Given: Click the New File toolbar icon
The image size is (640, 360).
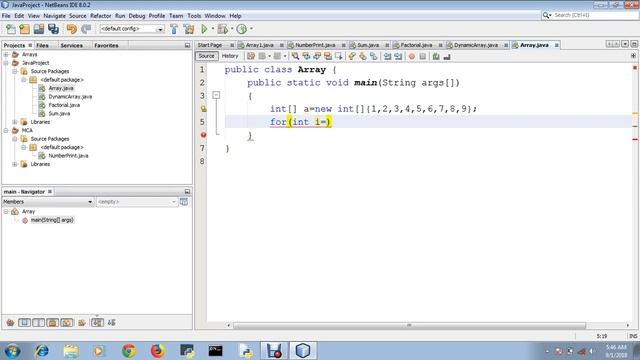Looking at the screenshot, I should 11,29.
